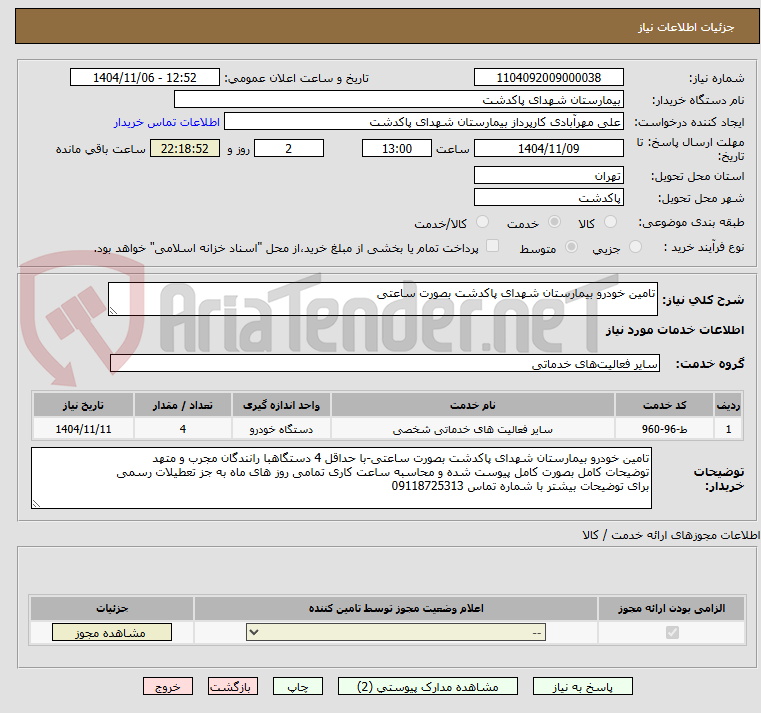The height and width of the screenshot is (713, 761).
Task: Click the پاسخ به نیاز button
Action: [x=582, y=687]
